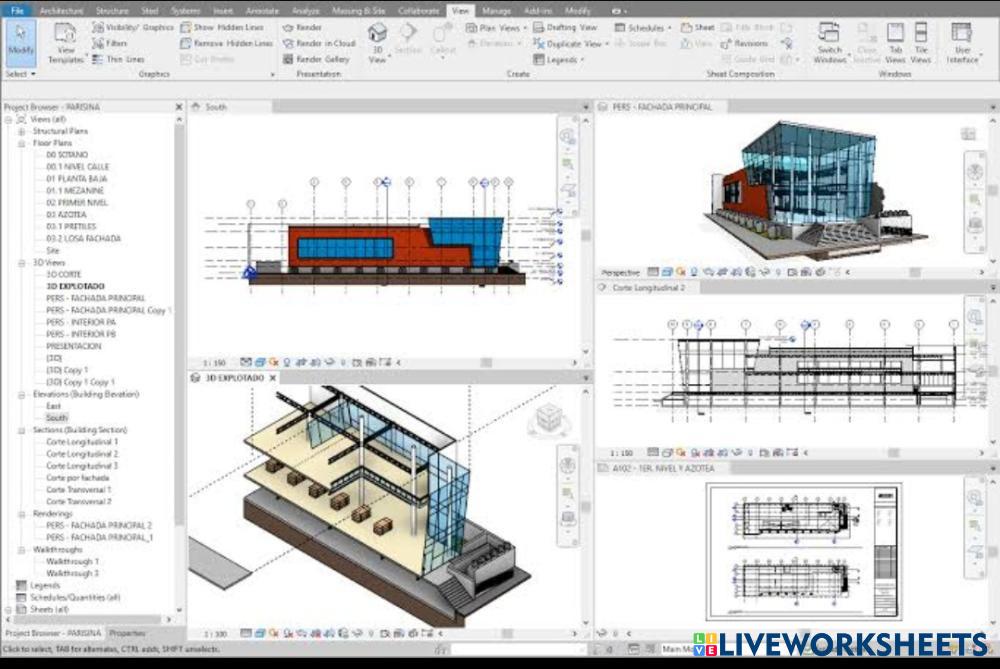This screenshot has height=669, width=1000.
Task: Click the Tab Views icon
Action: 895,40
